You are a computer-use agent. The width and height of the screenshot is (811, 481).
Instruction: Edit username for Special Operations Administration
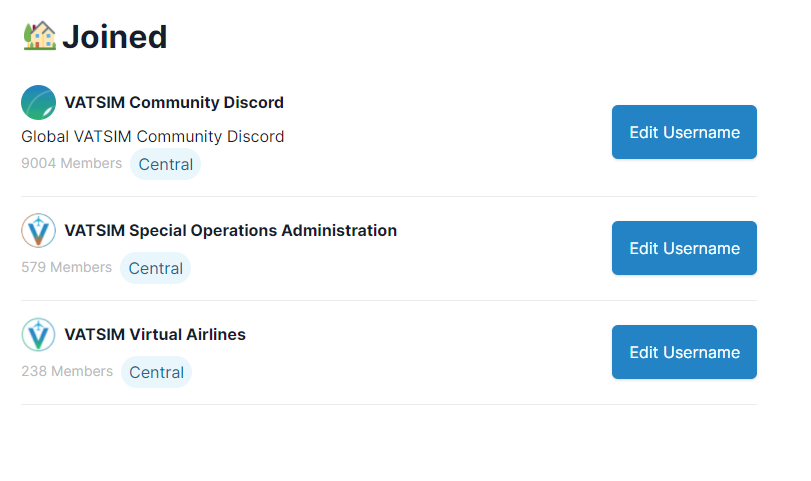(684, 248)
